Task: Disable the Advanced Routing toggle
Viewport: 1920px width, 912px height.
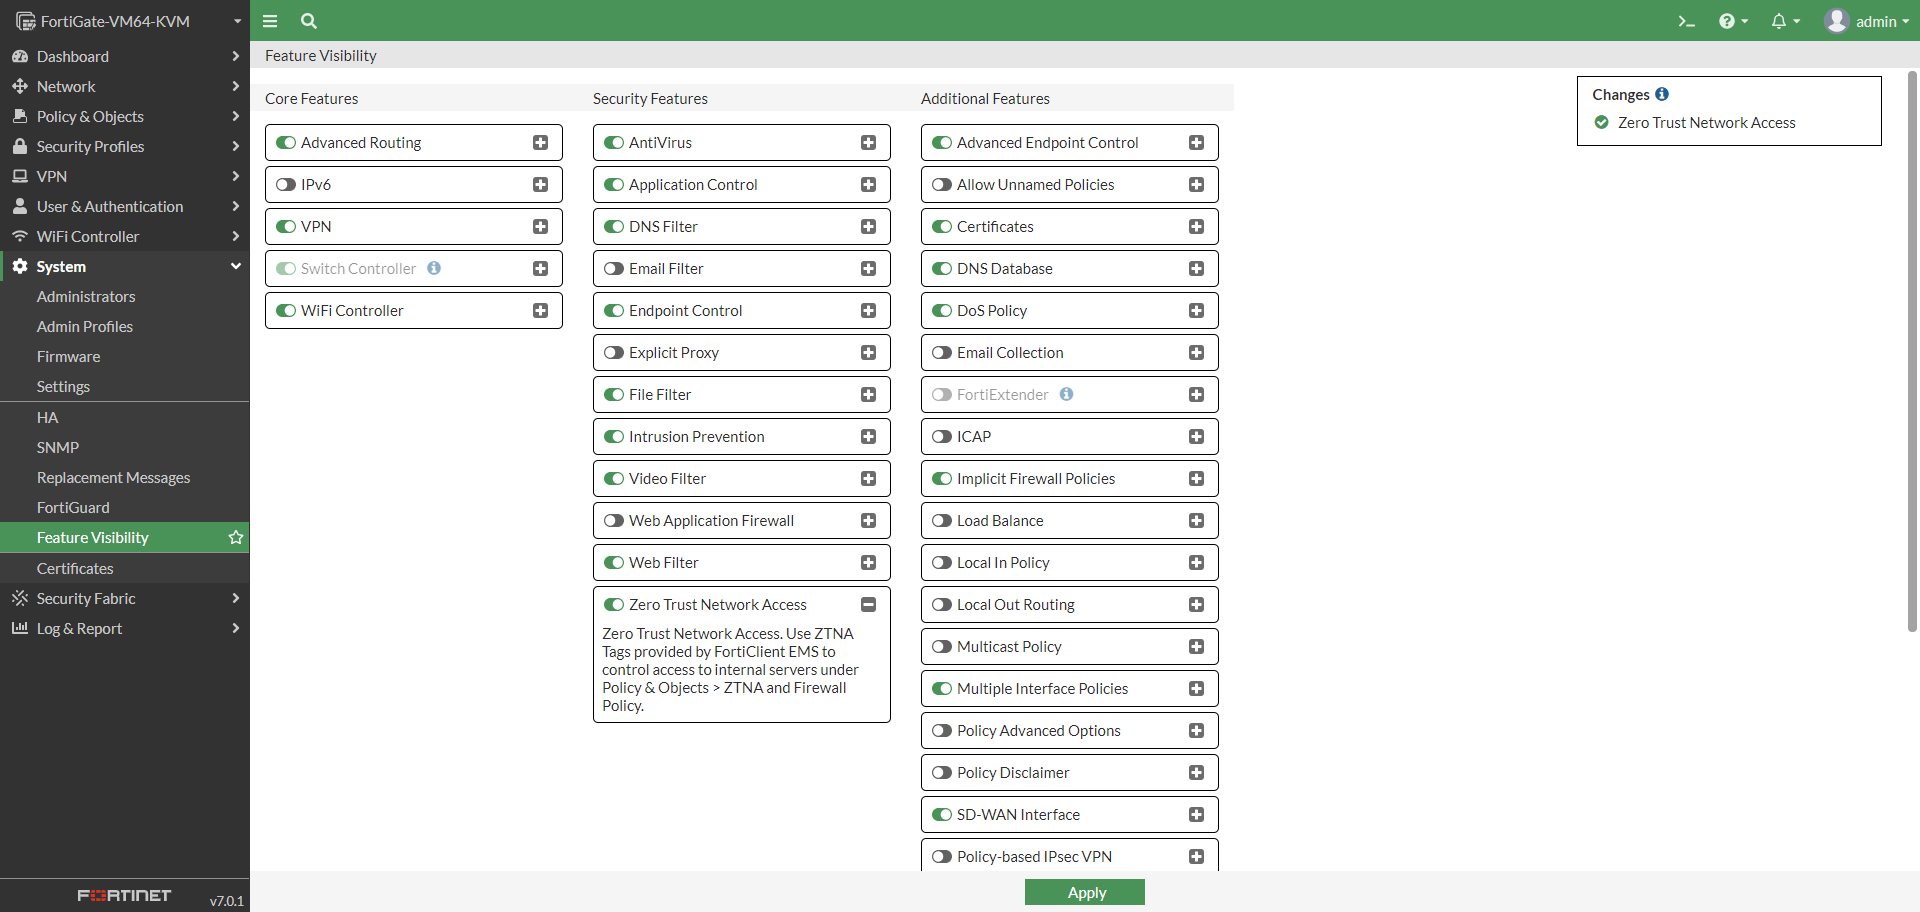Action: [x=286, y=142]
